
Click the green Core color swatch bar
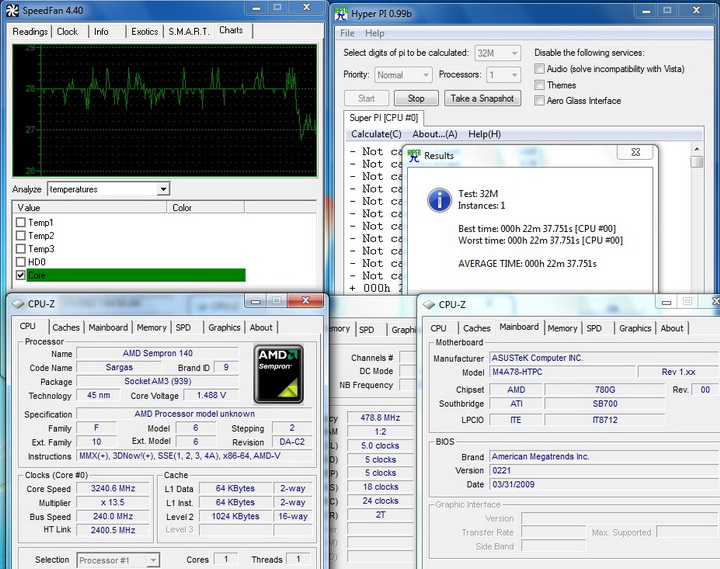(136, 275)
